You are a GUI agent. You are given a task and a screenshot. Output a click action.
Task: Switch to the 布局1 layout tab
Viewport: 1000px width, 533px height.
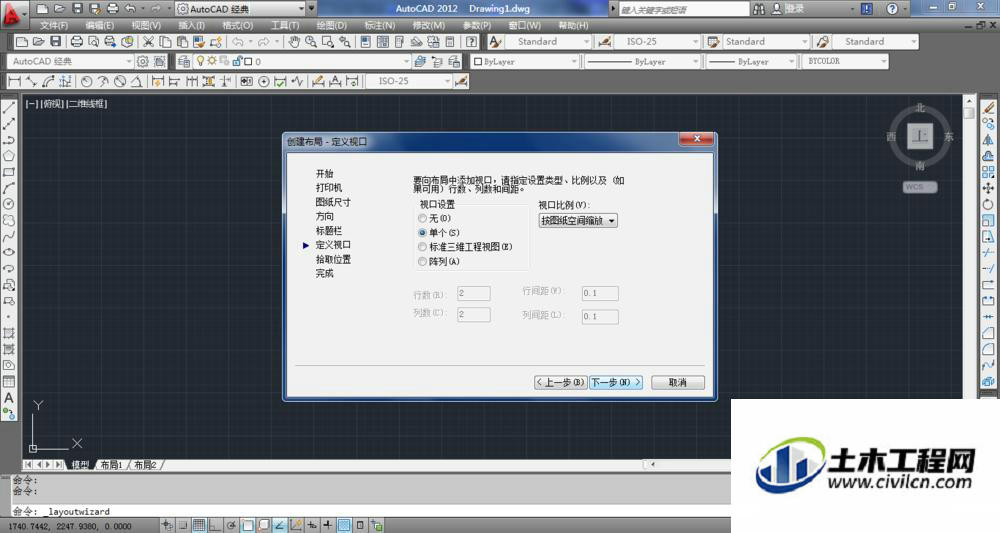pyautogui.click(x=111, y=465)
